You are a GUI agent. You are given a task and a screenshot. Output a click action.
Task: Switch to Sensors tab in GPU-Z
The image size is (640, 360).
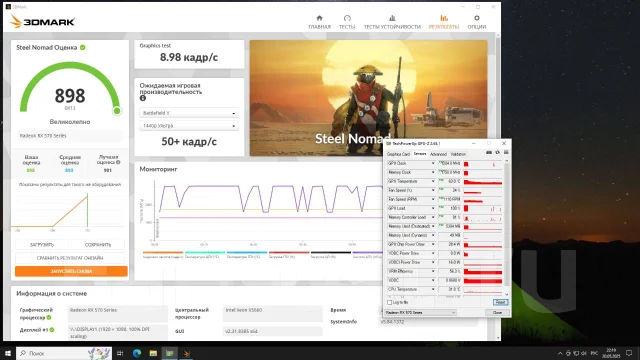(420, 154)
